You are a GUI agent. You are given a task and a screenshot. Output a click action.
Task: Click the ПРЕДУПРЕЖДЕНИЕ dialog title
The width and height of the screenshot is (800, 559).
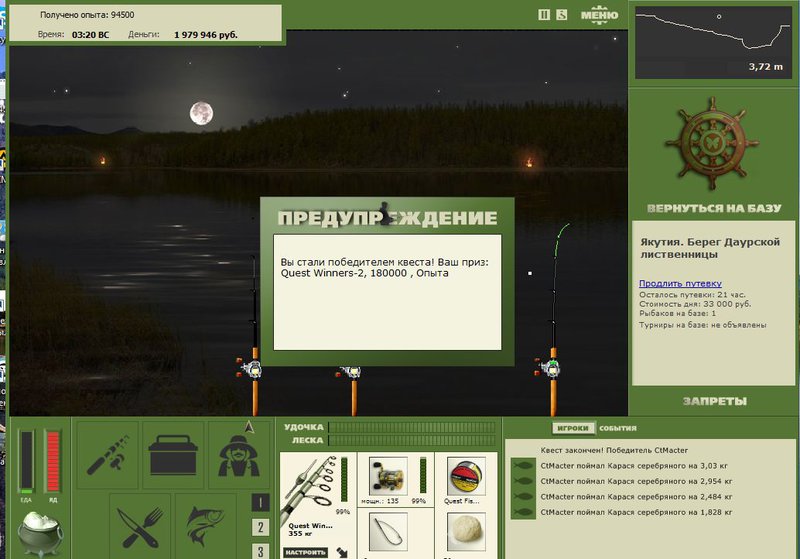(387, 218)
